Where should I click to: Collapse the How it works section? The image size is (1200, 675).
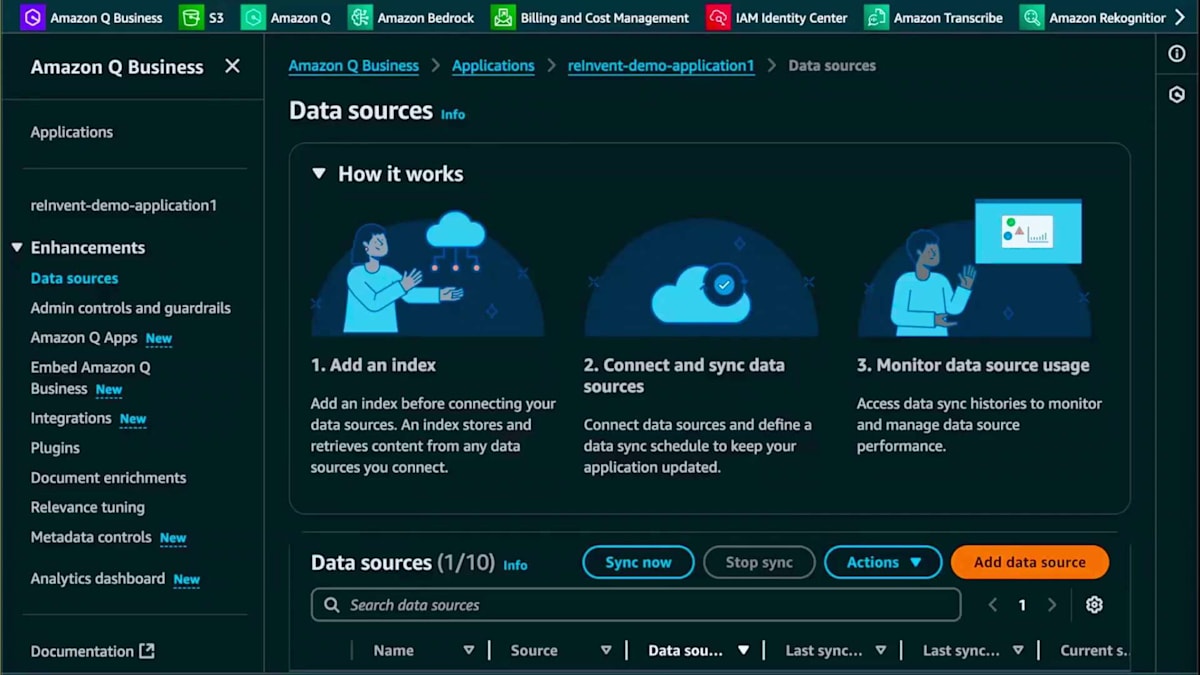pos(319,173)
